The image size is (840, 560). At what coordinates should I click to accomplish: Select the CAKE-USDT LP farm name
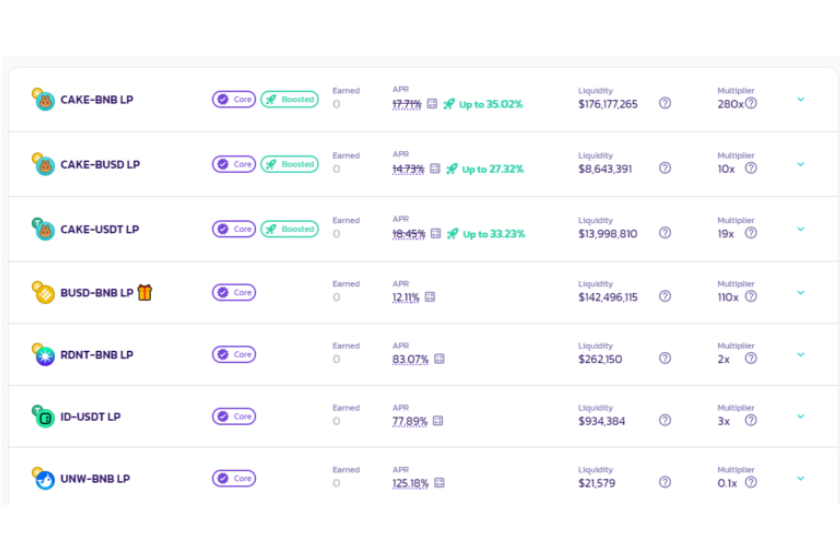pyautogui.click(x=99, y=229)
